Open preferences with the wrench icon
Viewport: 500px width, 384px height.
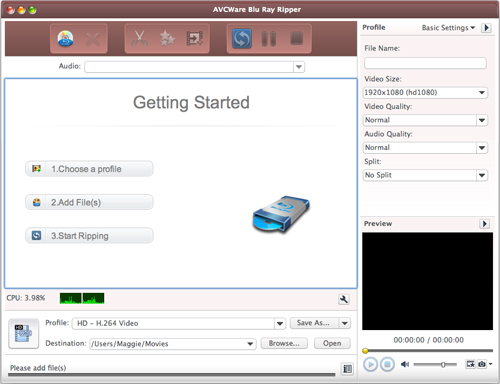(x=344, y=299)
